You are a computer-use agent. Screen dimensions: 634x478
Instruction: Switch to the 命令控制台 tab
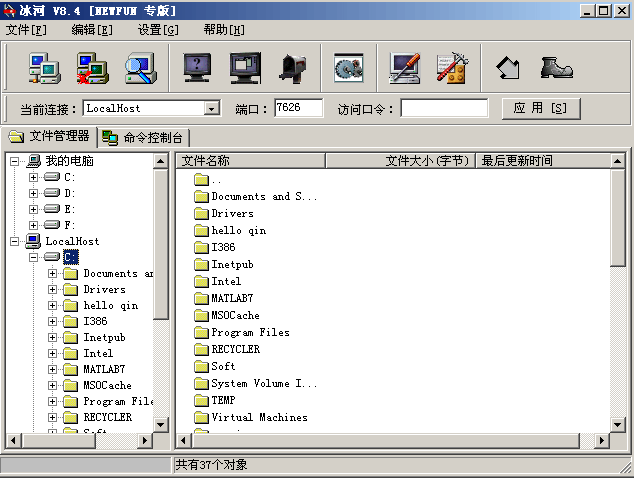click(x=144, y=138)
